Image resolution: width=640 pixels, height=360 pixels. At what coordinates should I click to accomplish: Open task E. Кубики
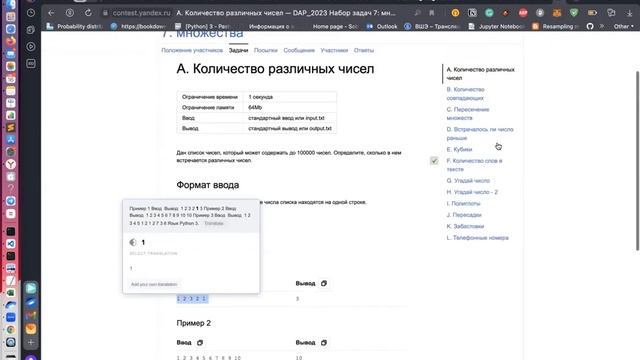coord(459,149)
